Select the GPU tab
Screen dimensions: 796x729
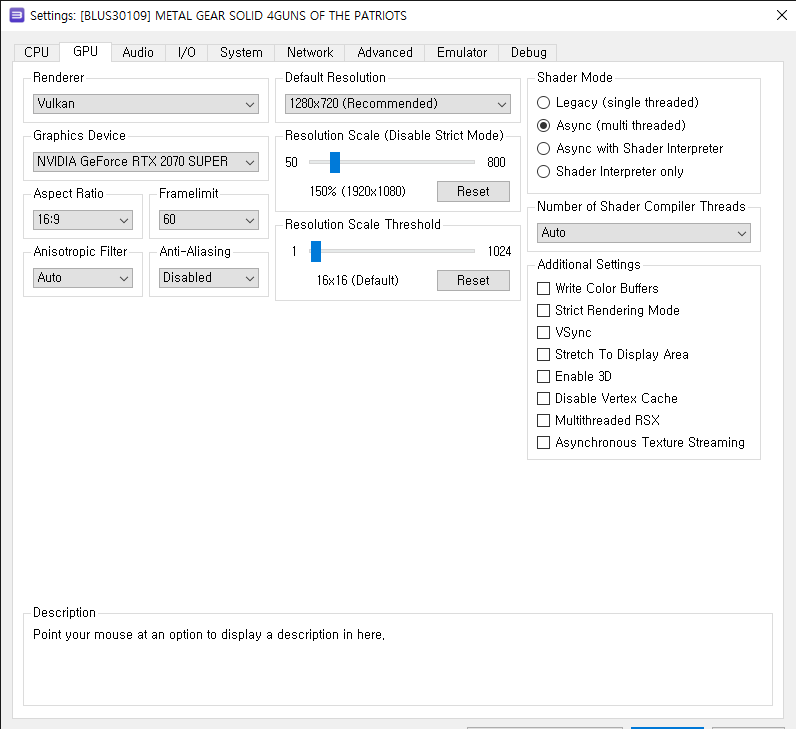pos(85,51)
